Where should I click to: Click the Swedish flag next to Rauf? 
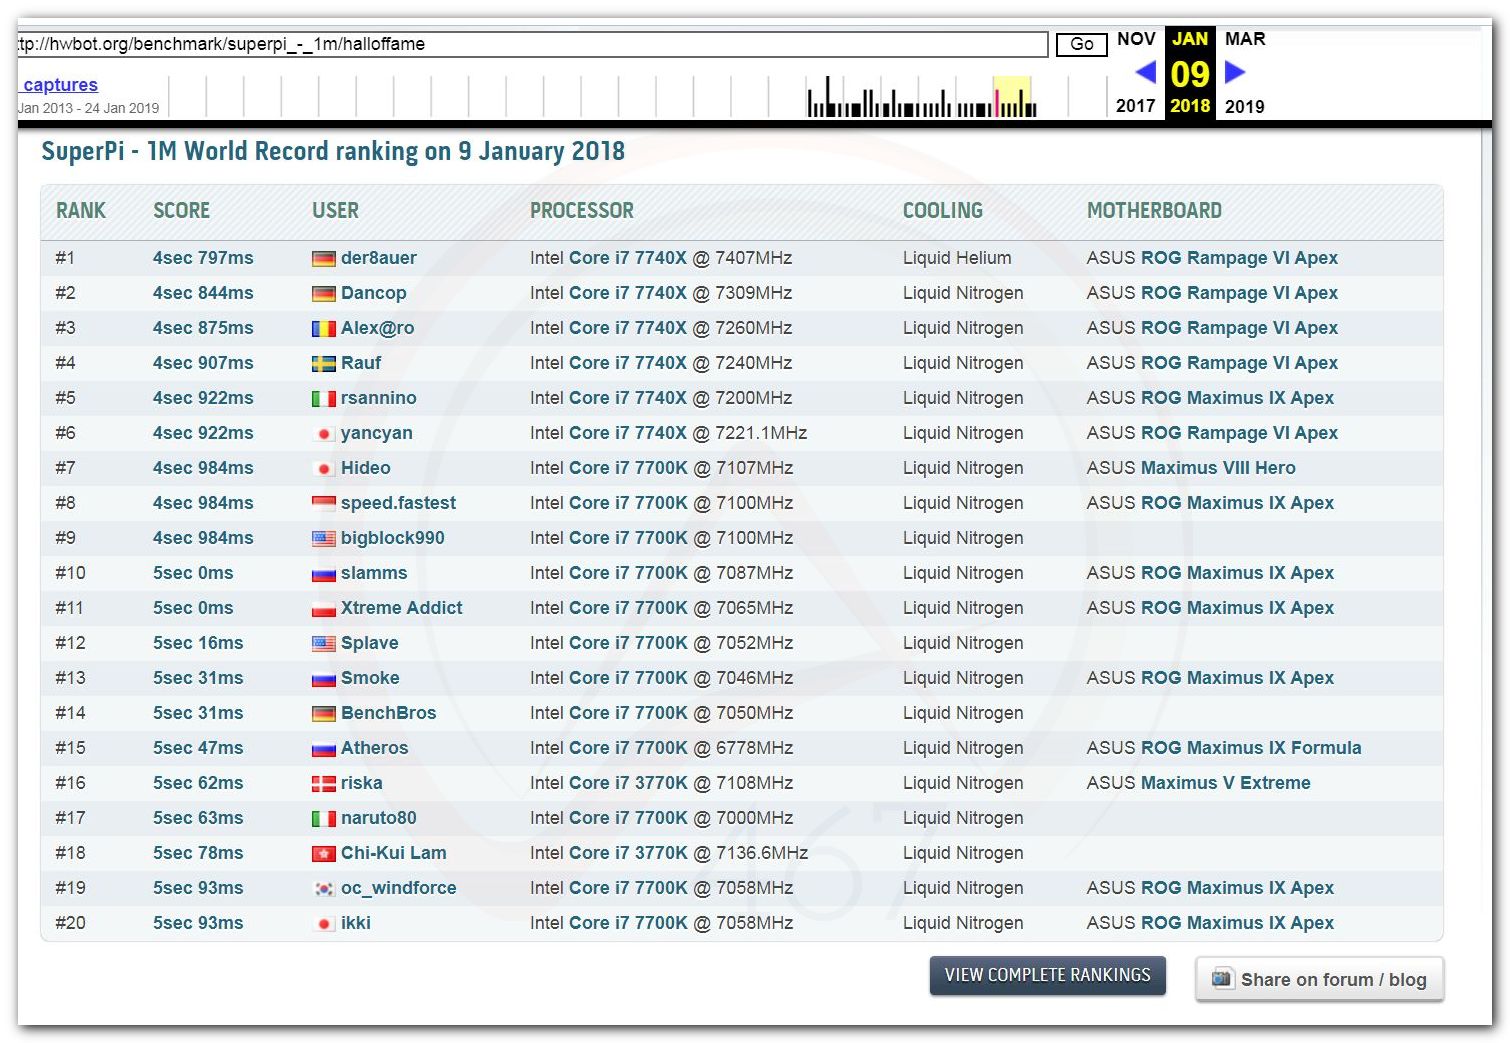[323, 364]
